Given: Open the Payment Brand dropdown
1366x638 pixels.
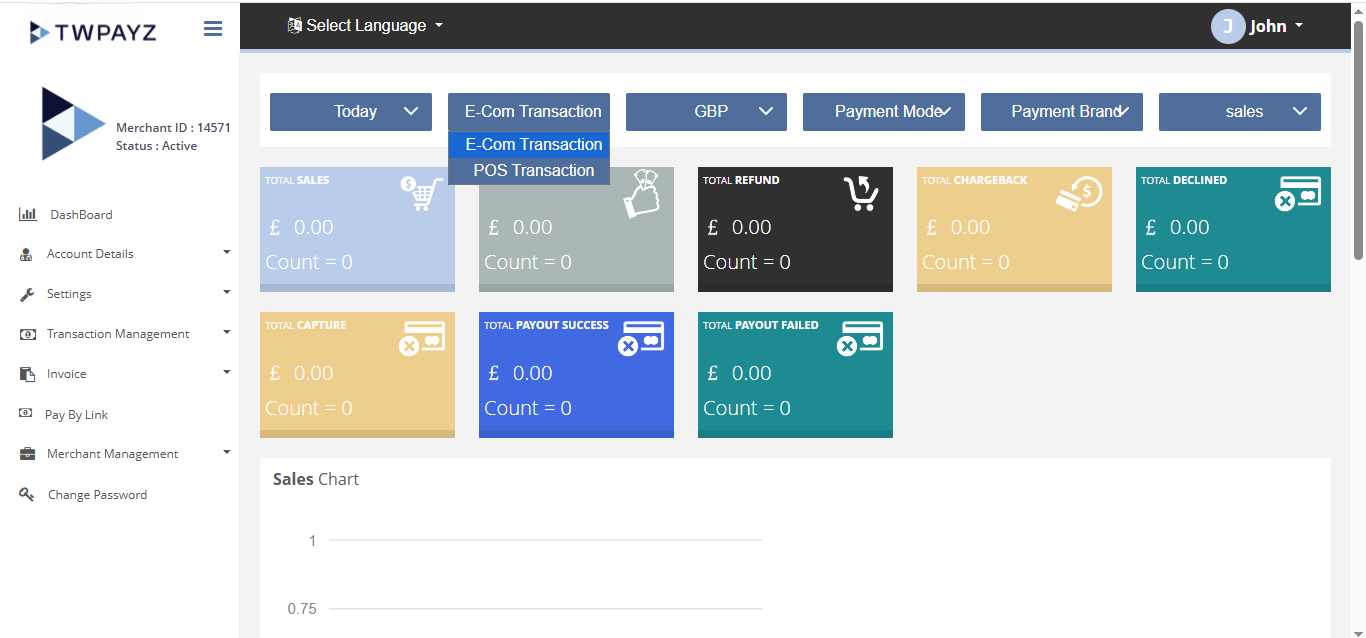Looking at the screenshot, I should [1061, 112].
